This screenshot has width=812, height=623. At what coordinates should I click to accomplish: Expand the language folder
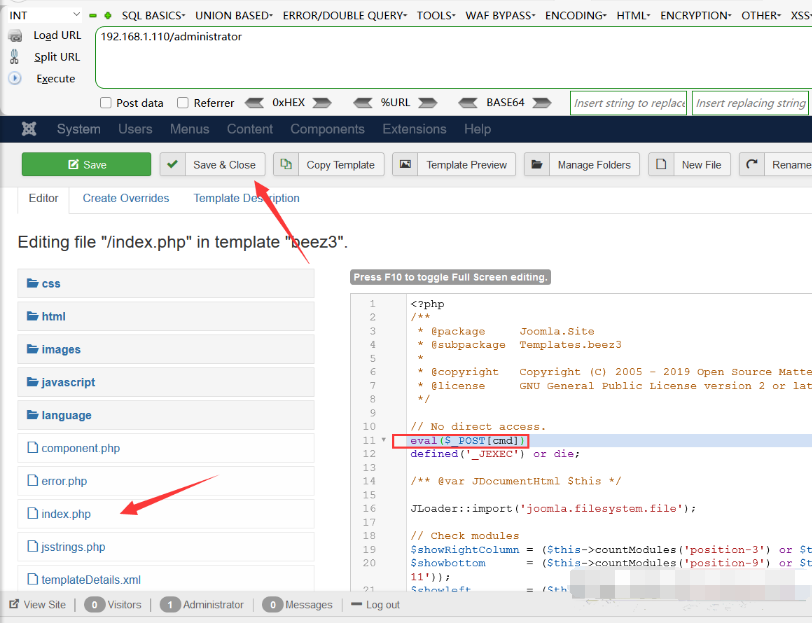[x=166, y=415]
